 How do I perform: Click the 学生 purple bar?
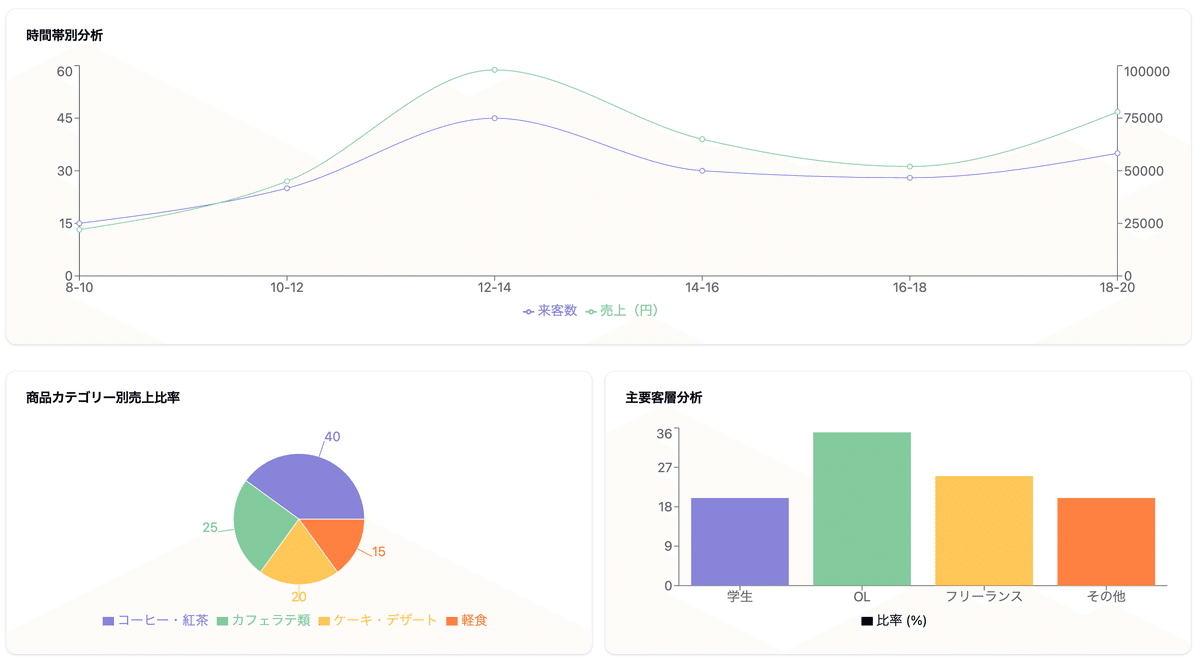point(740,541)
